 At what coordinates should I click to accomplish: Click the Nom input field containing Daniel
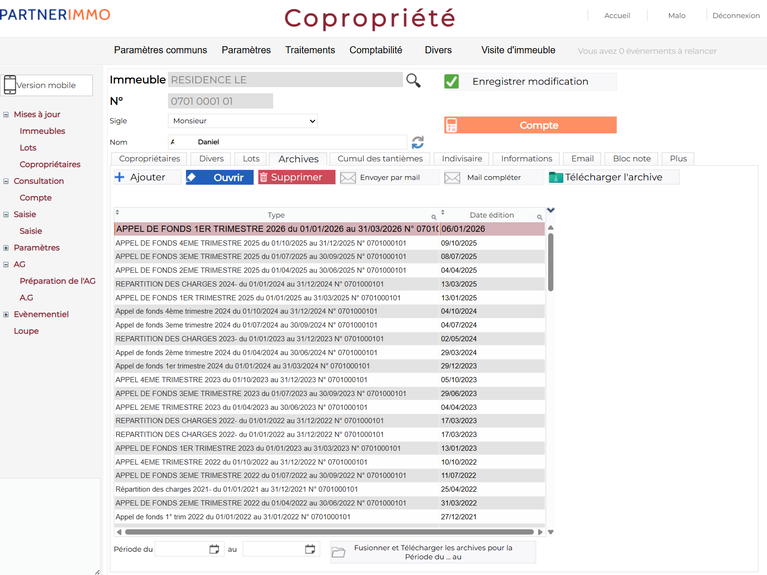tap(288, 142)
